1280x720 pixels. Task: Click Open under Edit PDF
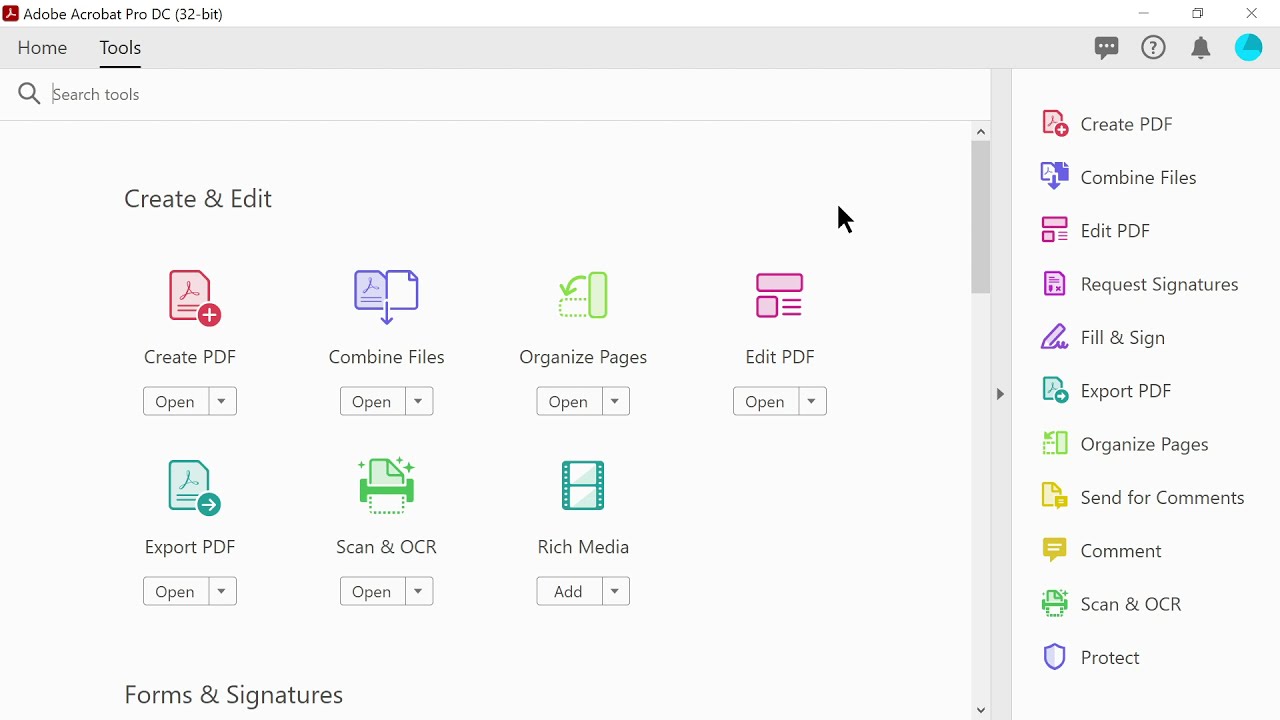tap(765, 401)
